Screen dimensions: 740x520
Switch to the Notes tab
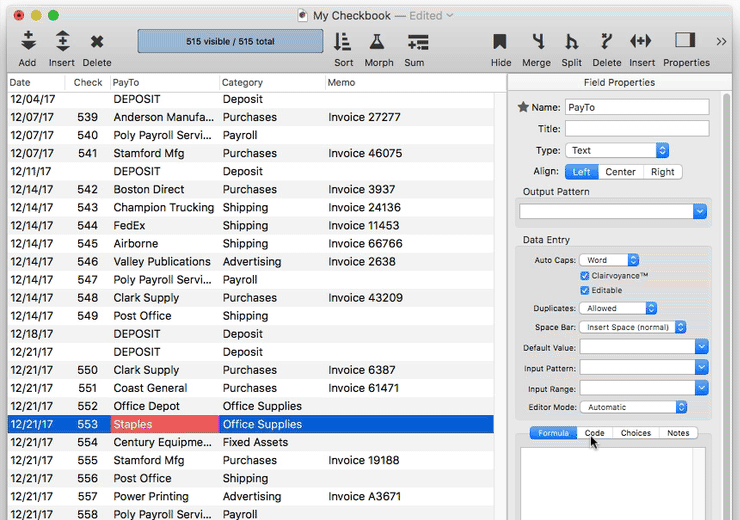pos(678,433)
